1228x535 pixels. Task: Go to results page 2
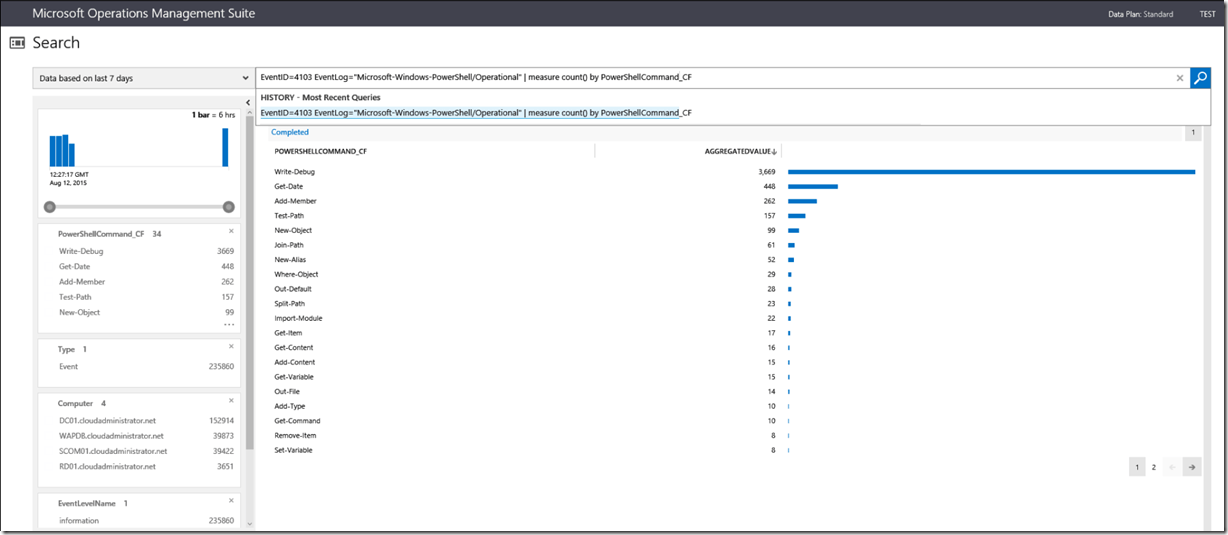click(x=1153, y=467)
